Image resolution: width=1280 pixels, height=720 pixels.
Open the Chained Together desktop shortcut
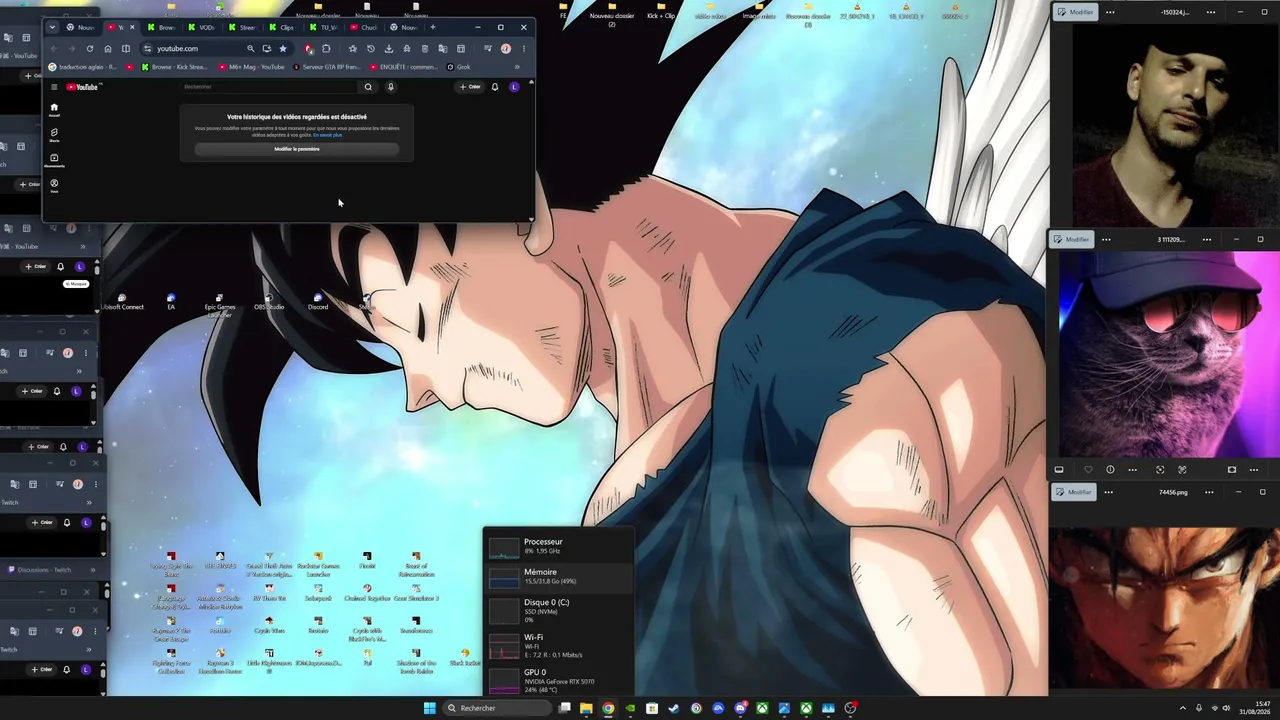pyautogui.click(x=367, y=593)
